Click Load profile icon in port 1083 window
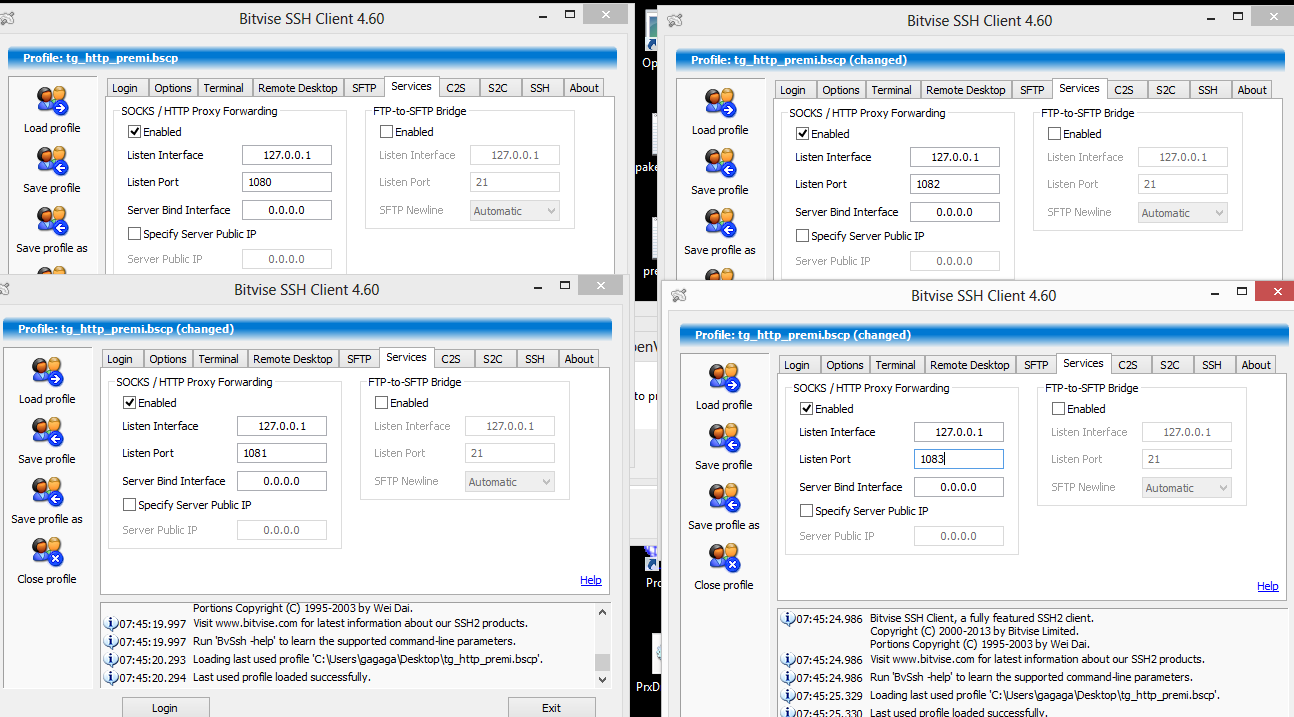Viewport: 1294px width, 717px height. point(724,379)
